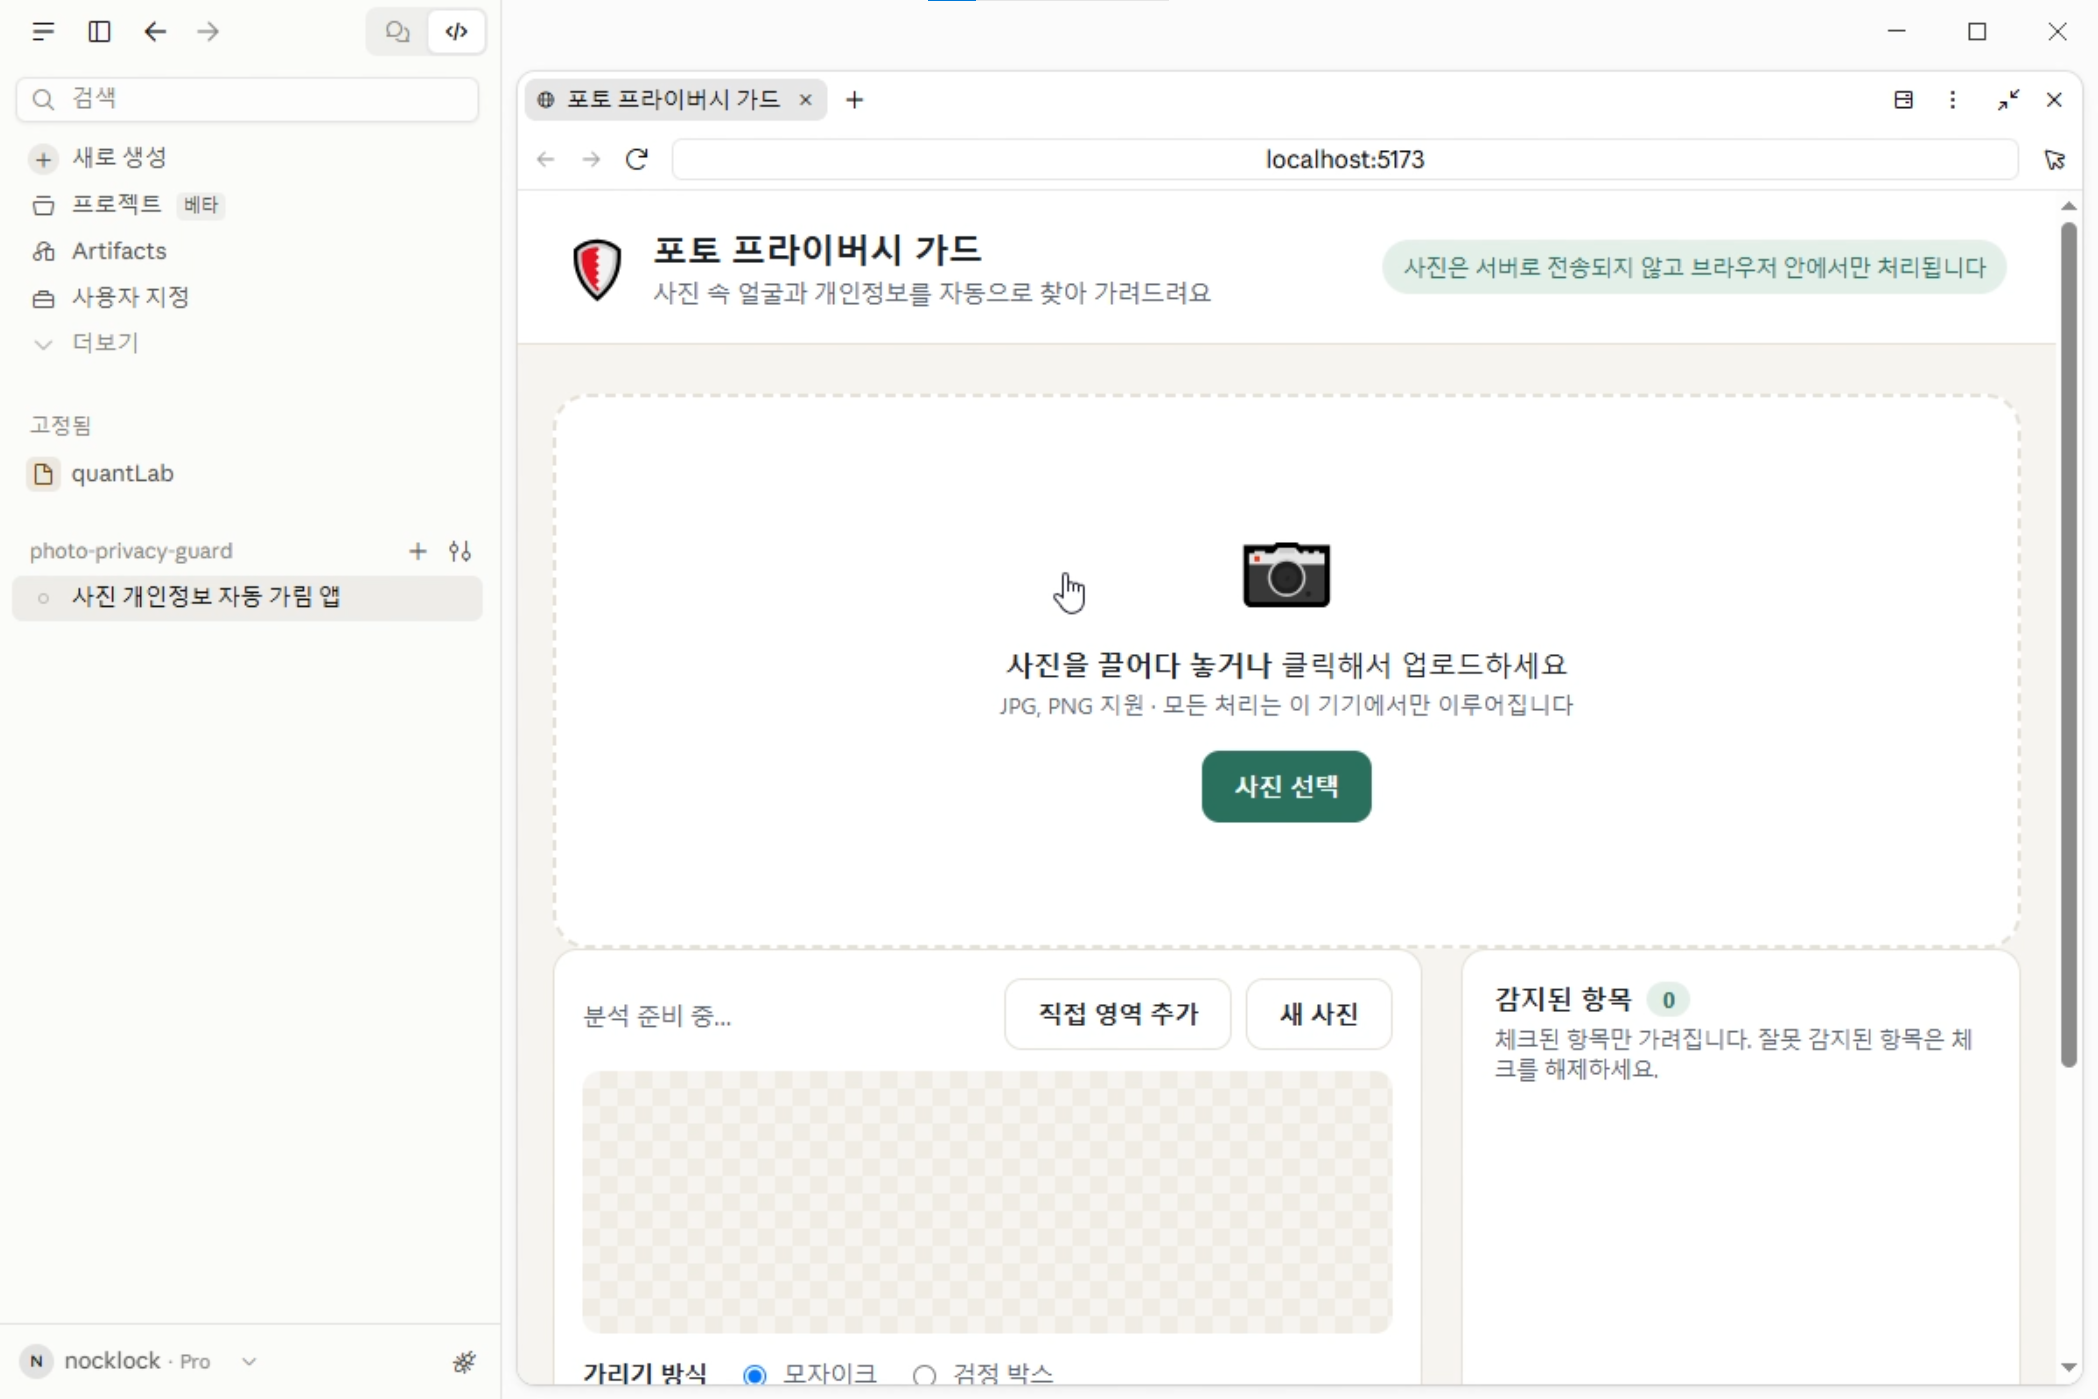Open the pinned quantLab item
2098x1399 pixels.
247,473
